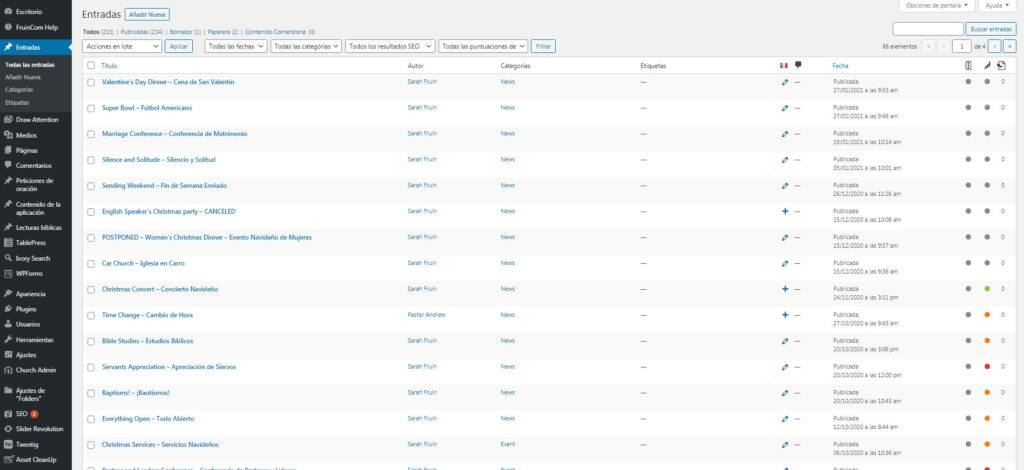Expand the Todas las fechas filter

(x=235, y=46)
